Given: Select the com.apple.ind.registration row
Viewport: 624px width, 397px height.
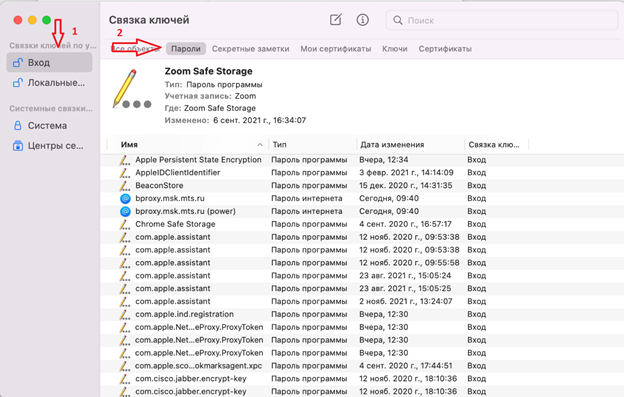Looking at the screenshot, I should [362, 314].
